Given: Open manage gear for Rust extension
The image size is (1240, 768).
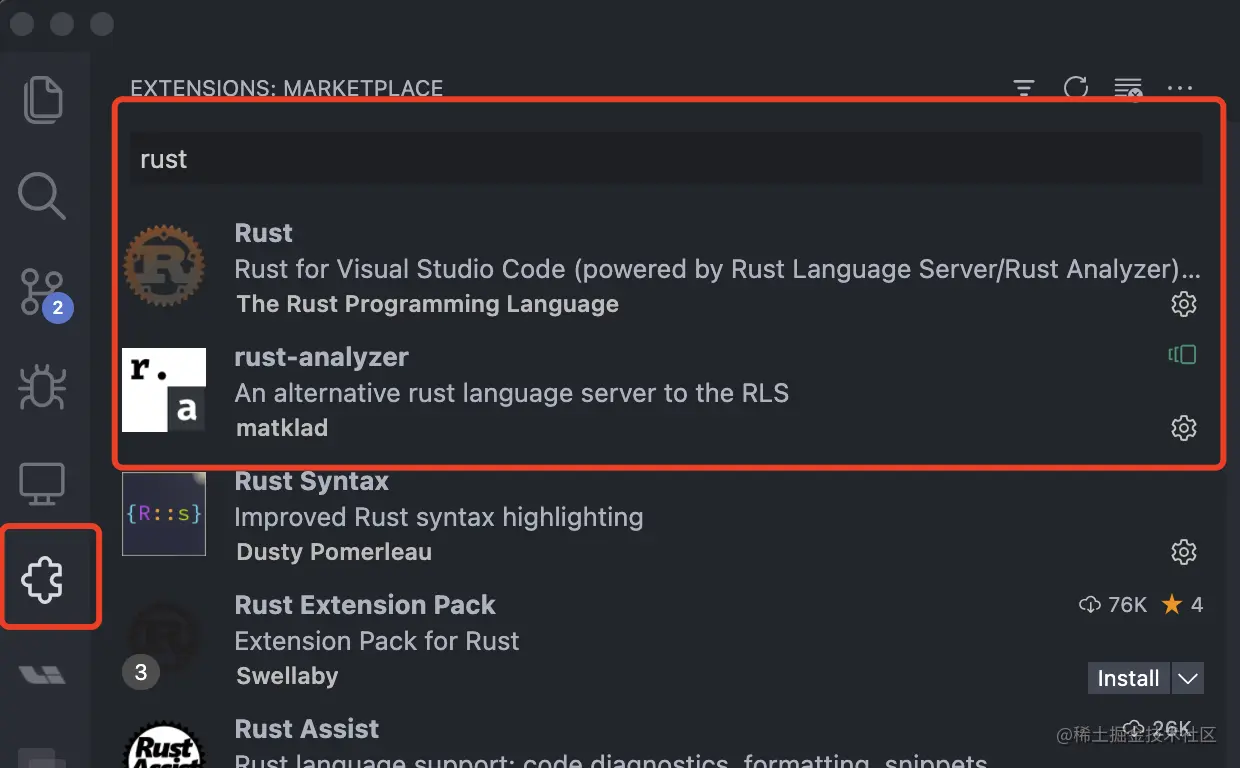Looking at the screenshot, I should (x=1184, y=304).
